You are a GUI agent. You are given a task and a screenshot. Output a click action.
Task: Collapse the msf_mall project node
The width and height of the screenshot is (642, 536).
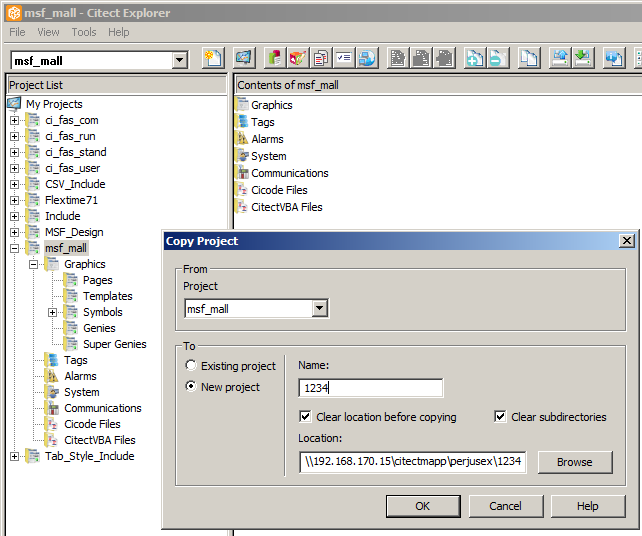click(x=14, y=248)
